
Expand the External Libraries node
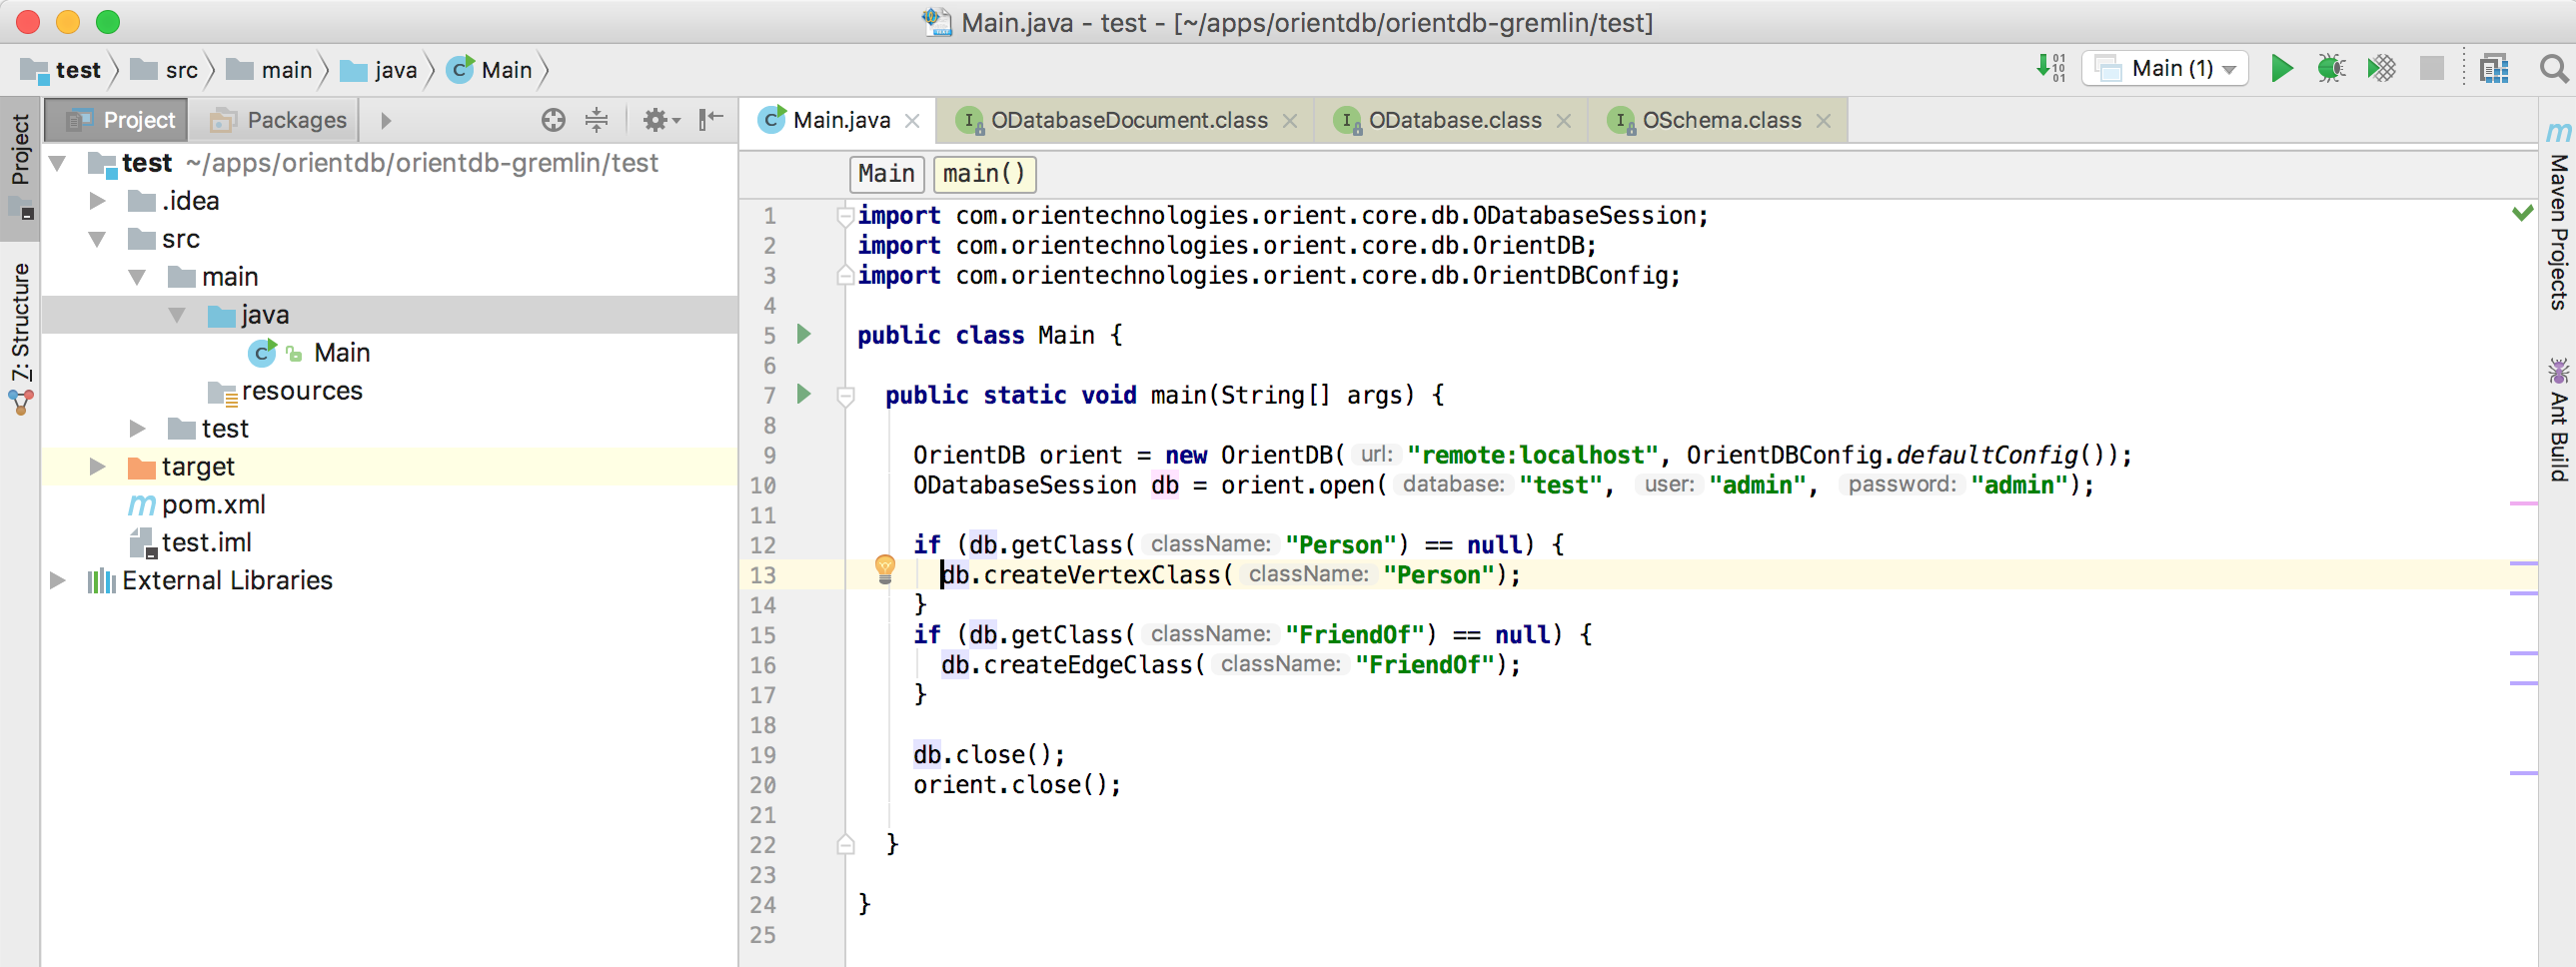(57, 580)
